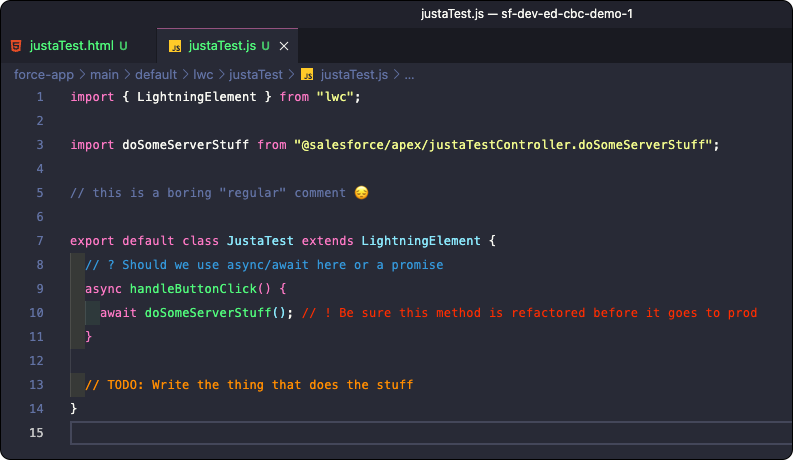Click the window title justaTest.js — sf-dev-ed-cbc-demo-1
The image size is (793, 460).
[526, 14]
